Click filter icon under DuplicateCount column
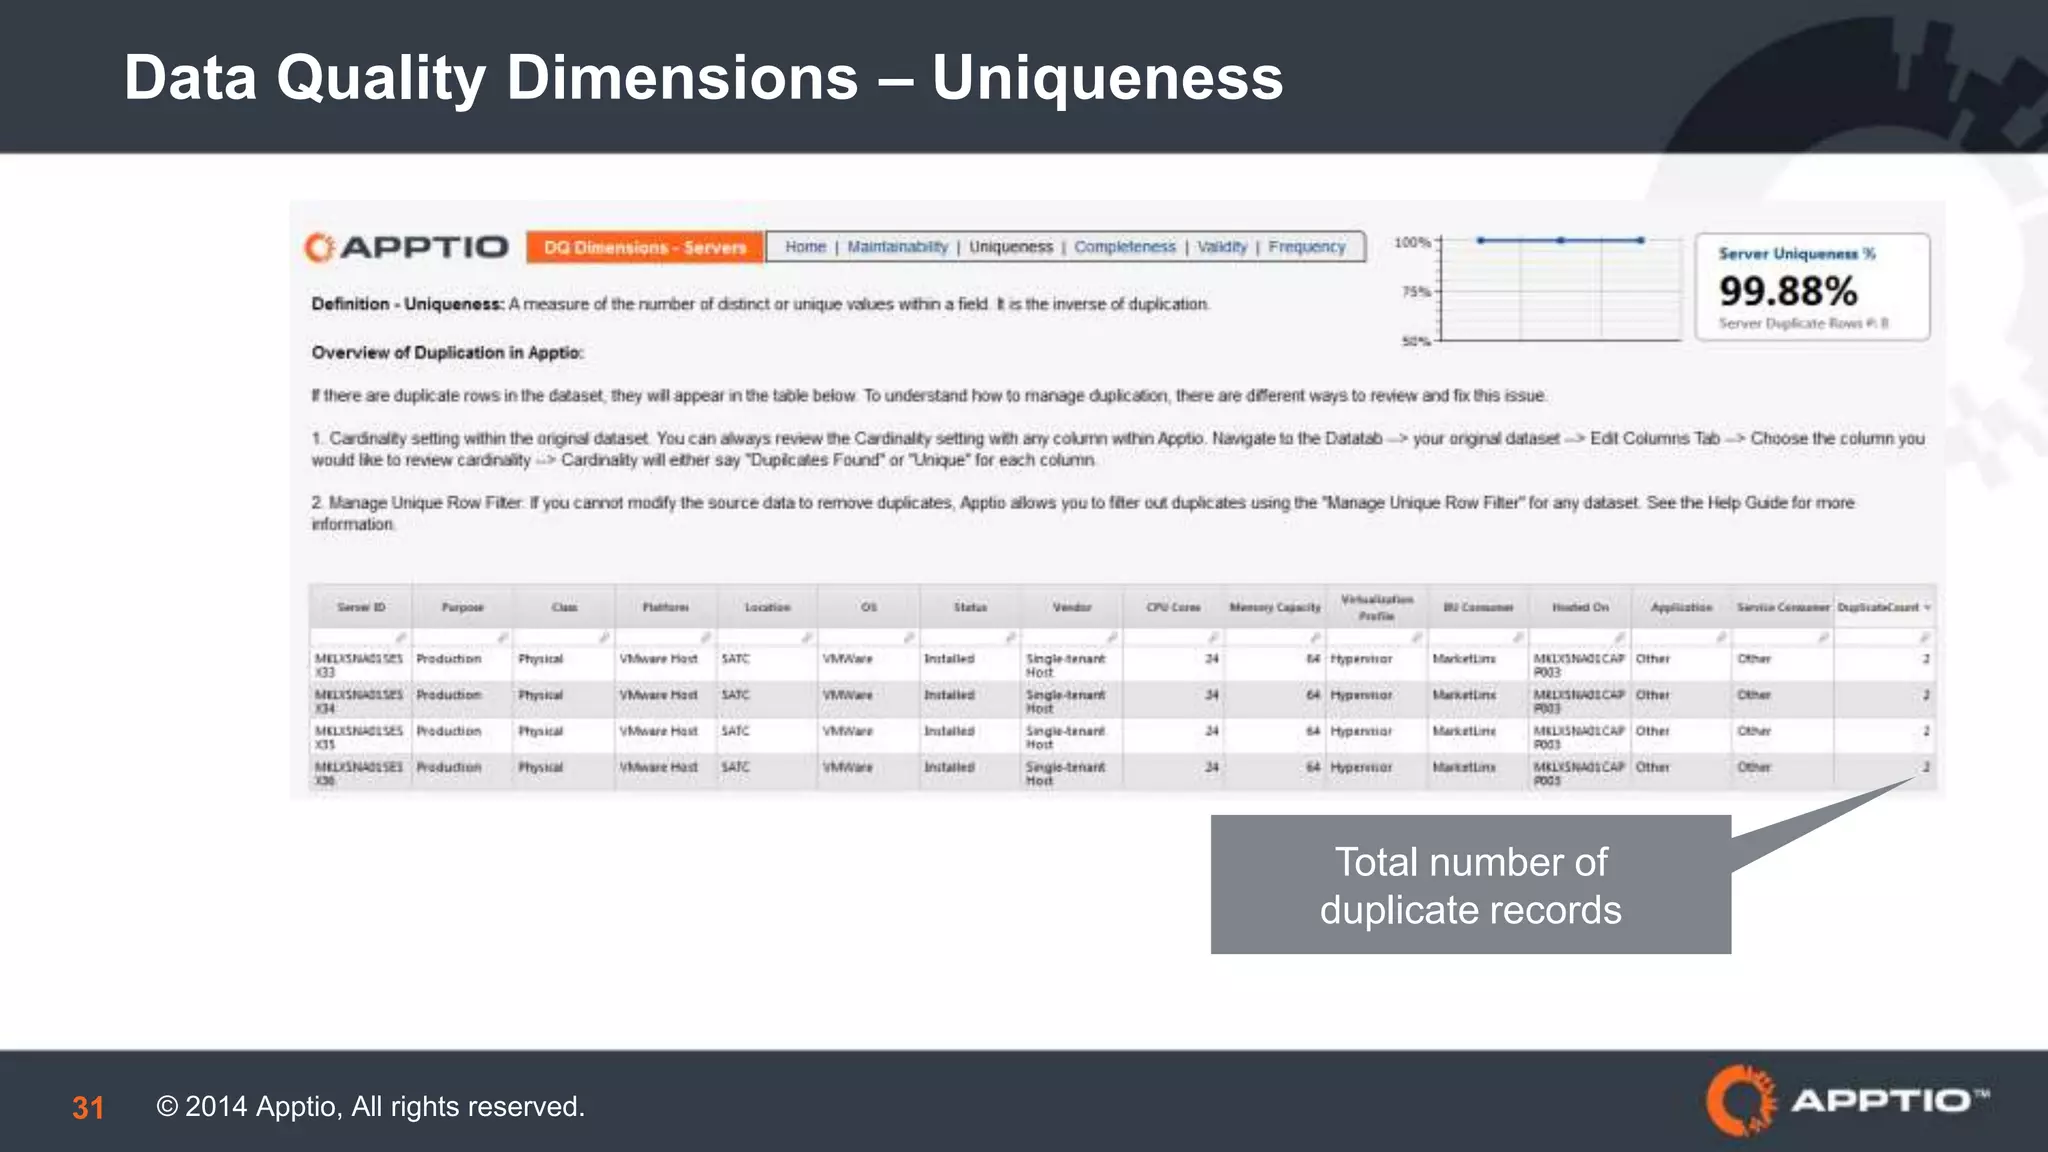2048x1152 pixels. point(1925,637)
